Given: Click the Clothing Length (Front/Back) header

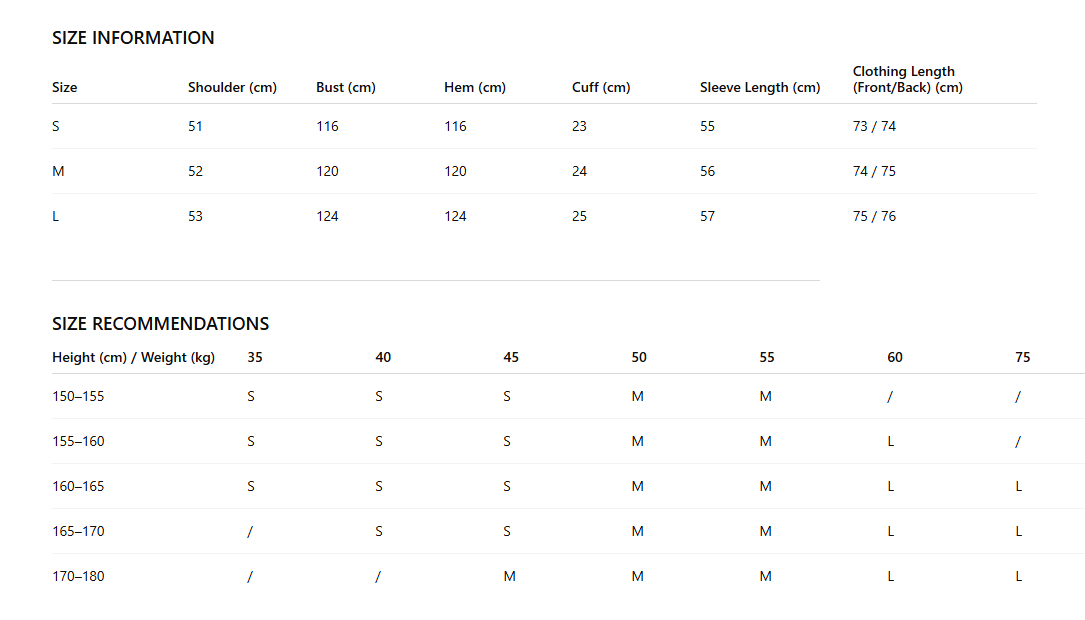Looking at the screenshot, I should tap(907, 80).
